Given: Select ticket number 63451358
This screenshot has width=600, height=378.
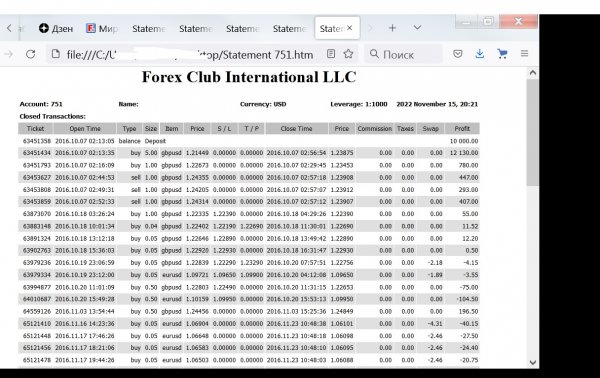Looking at the screenshot, I should (37, 141).
